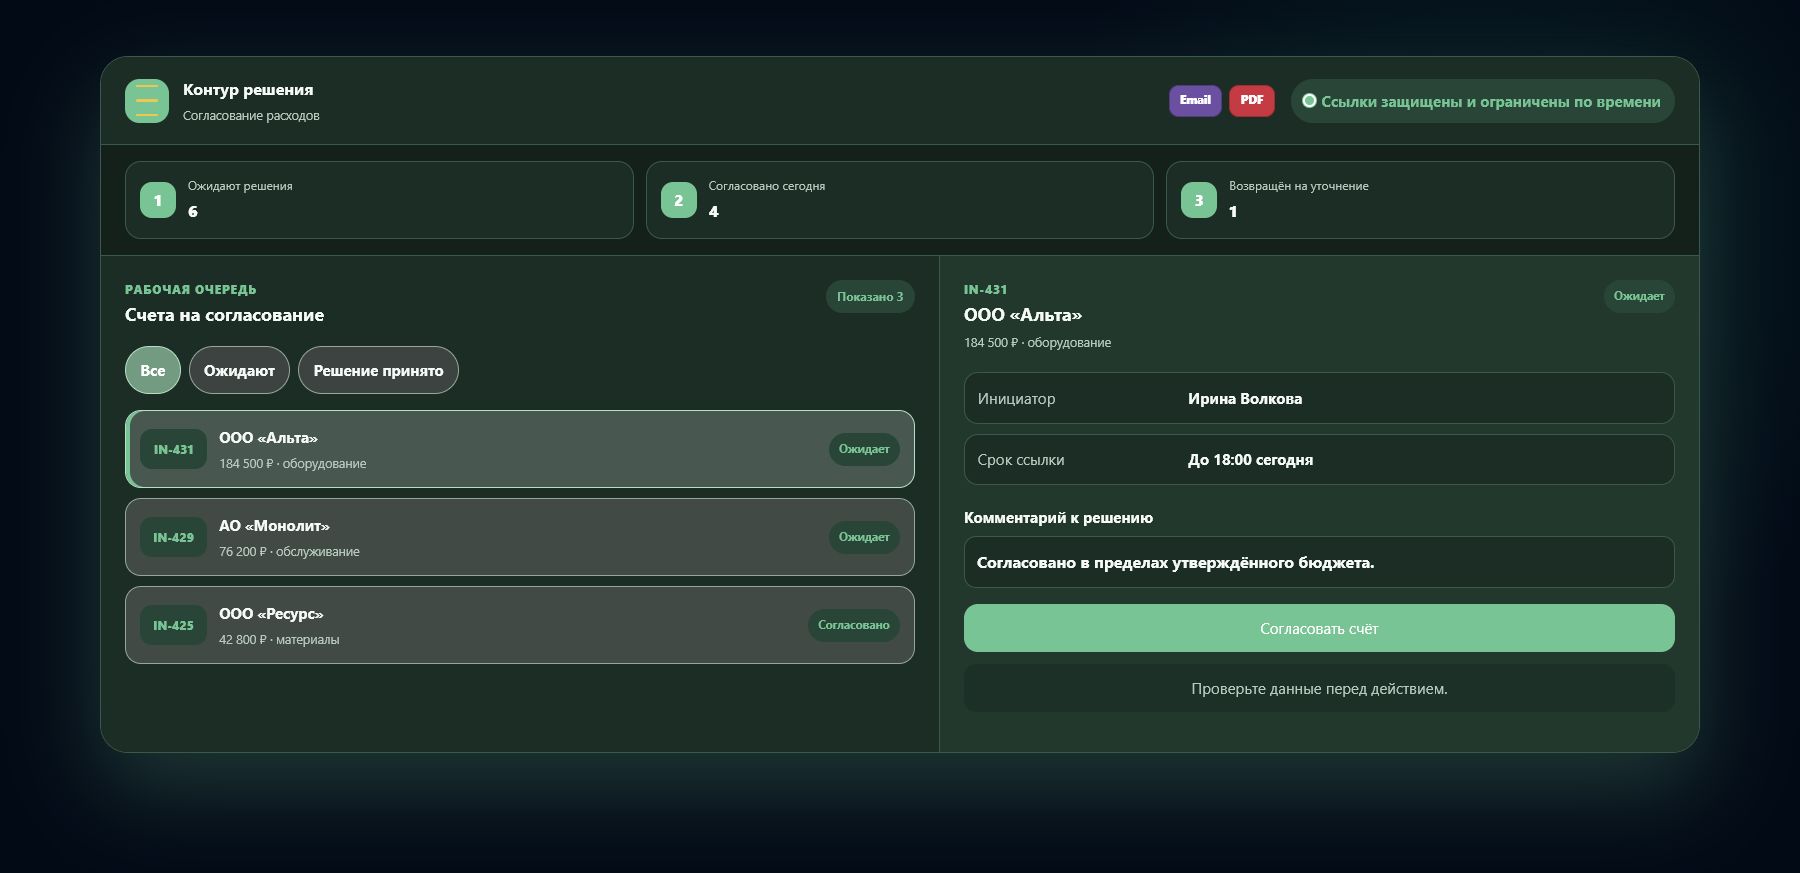This screenshot has width=1800, height=873.
Task: Click the Срок ссылки field label
Action: pyautogui.click(x=1021, y=460)
